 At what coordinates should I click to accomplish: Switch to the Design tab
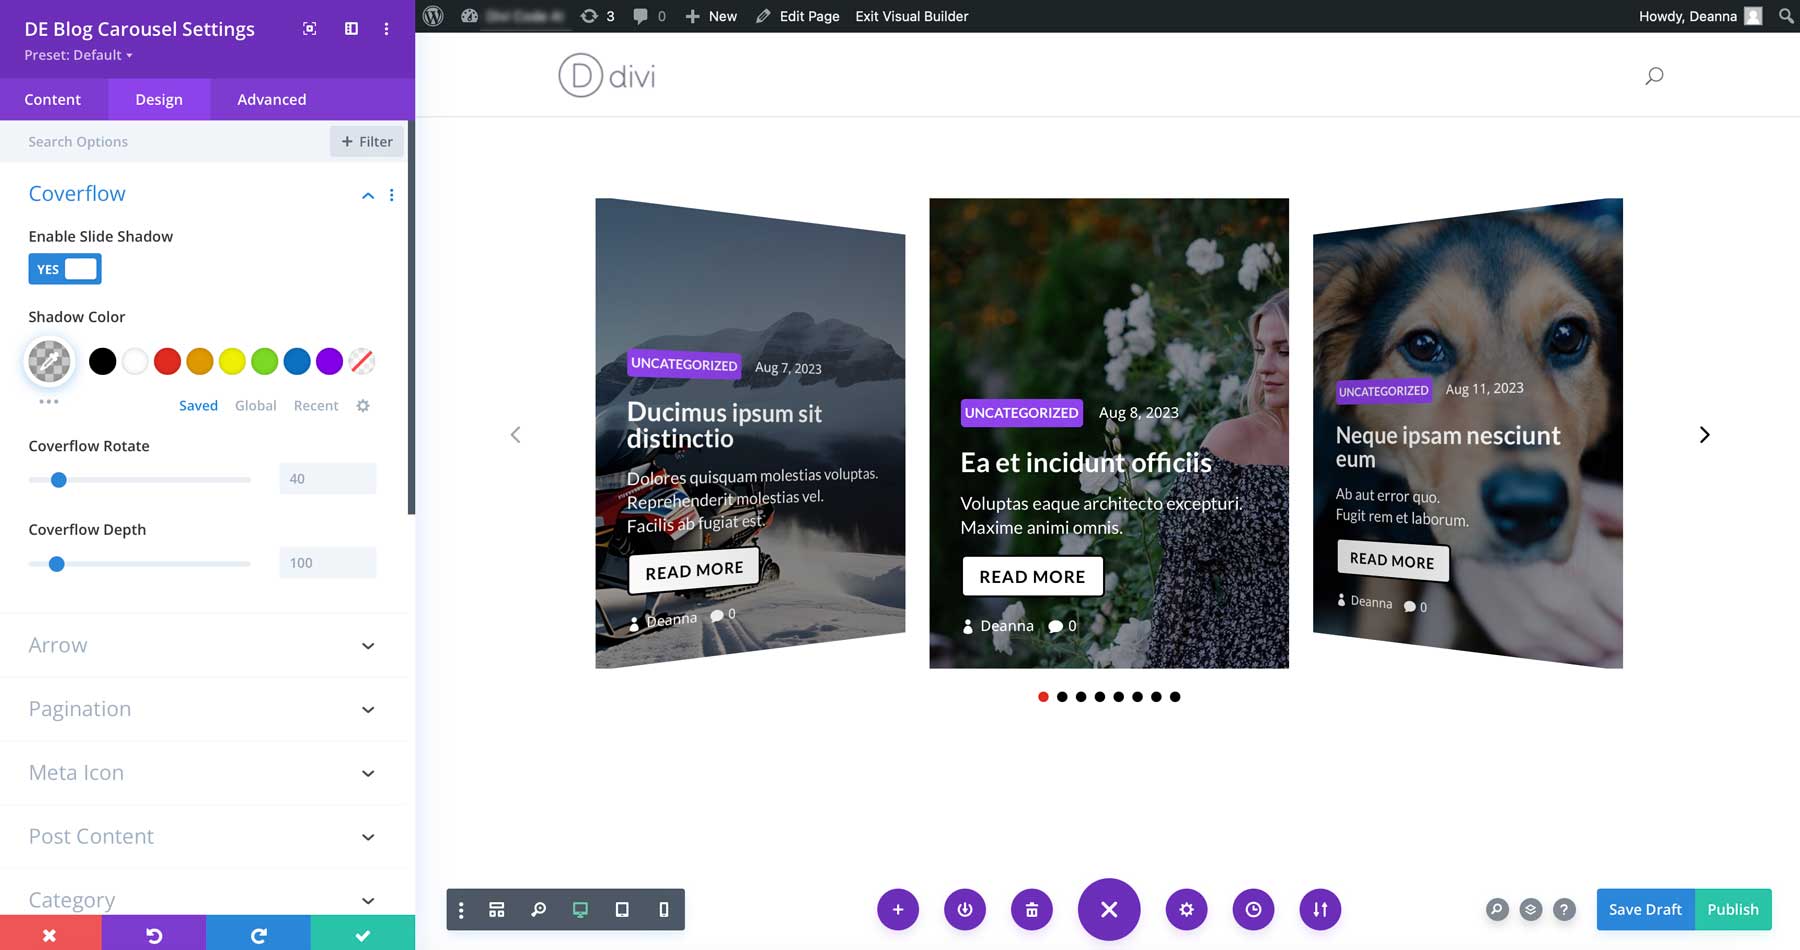159,99
